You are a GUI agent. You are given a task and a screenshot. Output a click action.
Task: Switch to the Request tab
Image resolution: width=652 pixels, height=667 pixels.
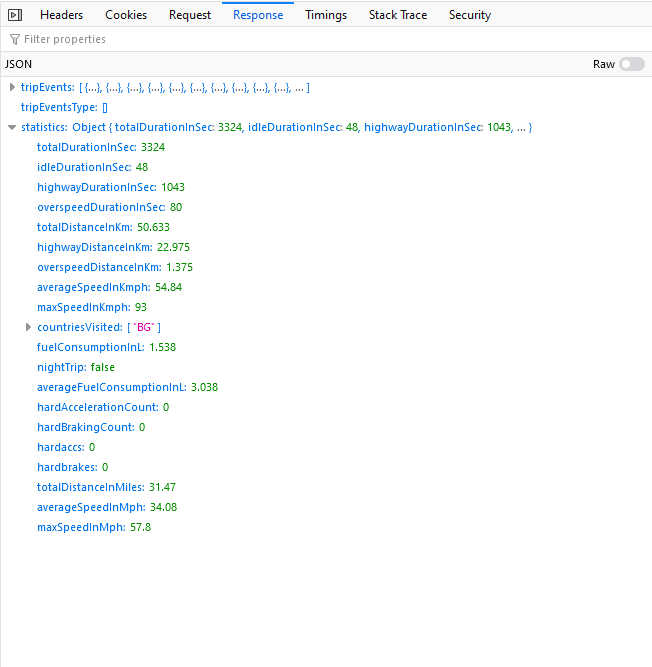[190, 15]
